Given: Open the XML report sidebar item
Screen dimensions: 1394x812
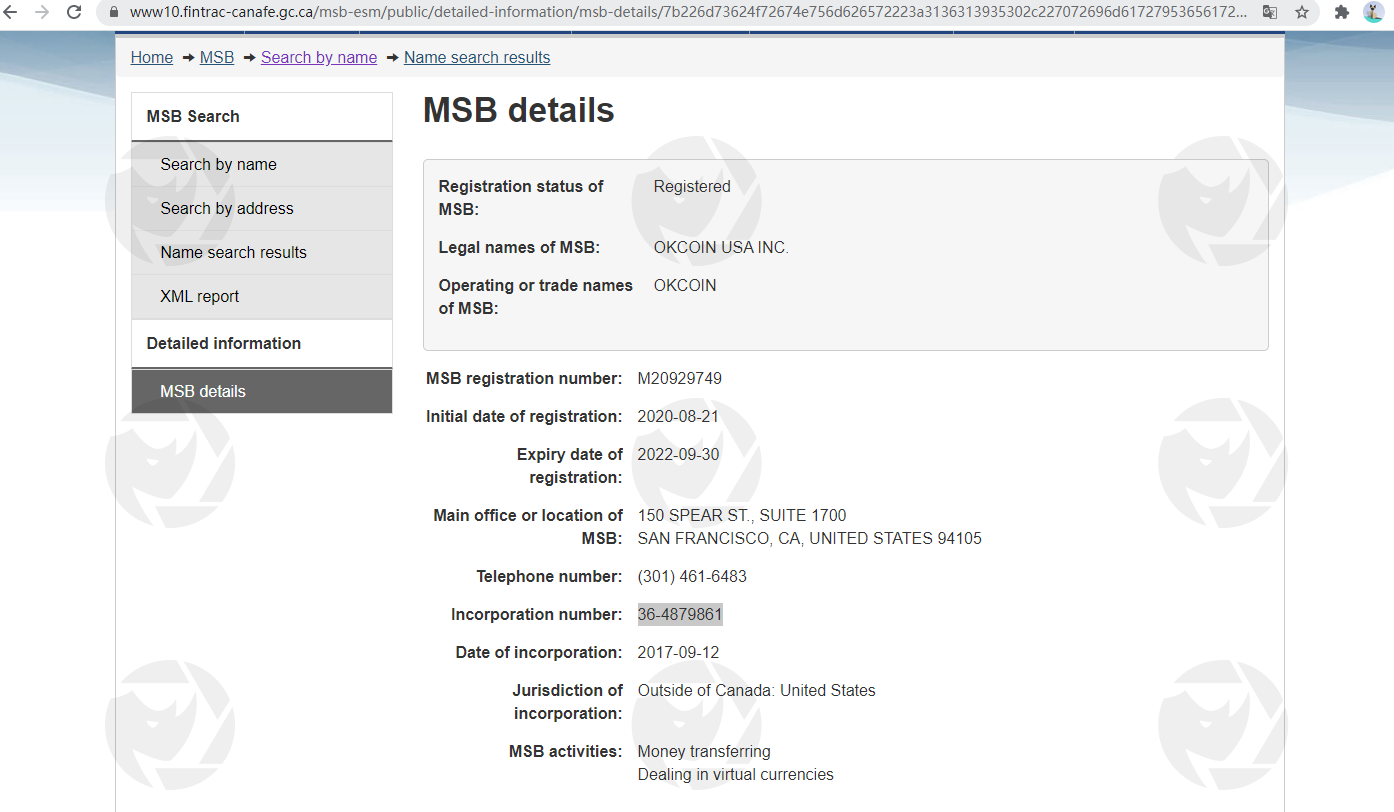Looking at the screenshot, I should (200, 296).
